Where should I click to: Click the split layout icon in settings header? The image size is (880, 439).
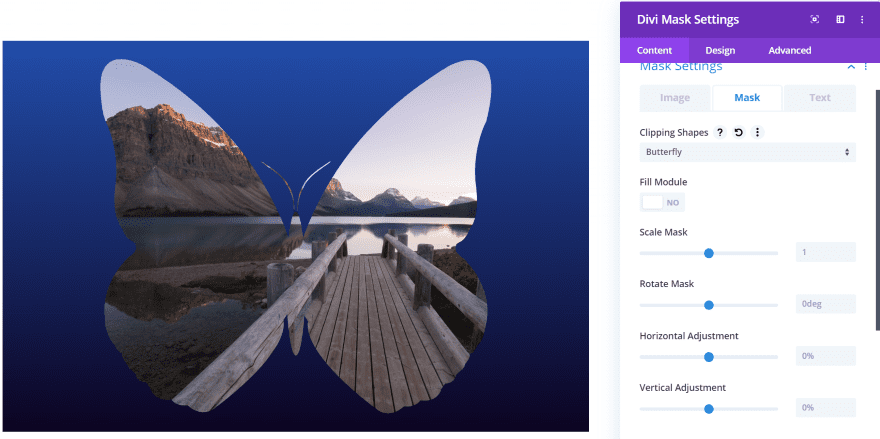point(840,20)
